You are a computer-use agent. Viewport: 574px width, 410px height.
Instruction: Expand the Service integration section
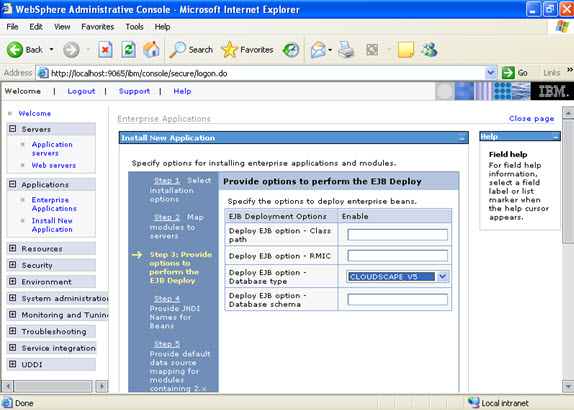12,348
